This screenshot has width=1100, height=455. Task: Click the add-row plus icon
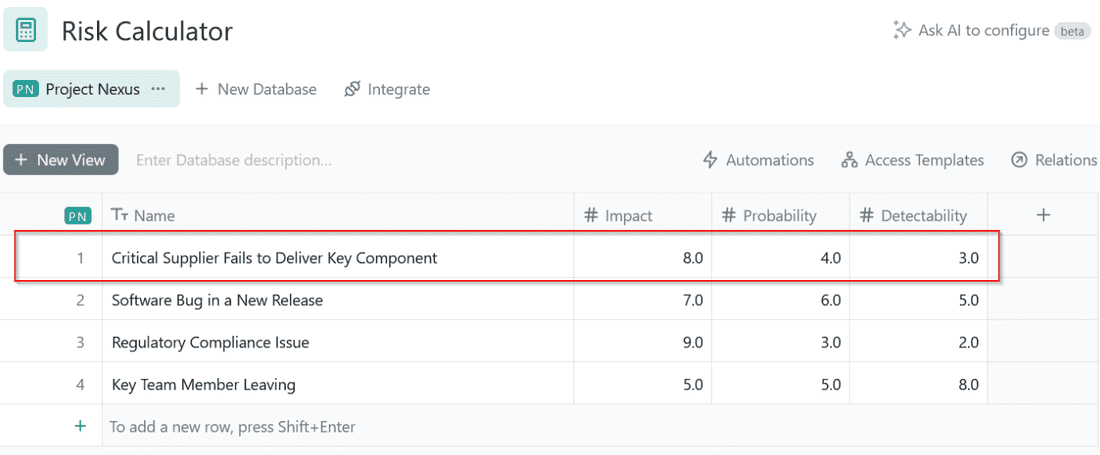80,426
